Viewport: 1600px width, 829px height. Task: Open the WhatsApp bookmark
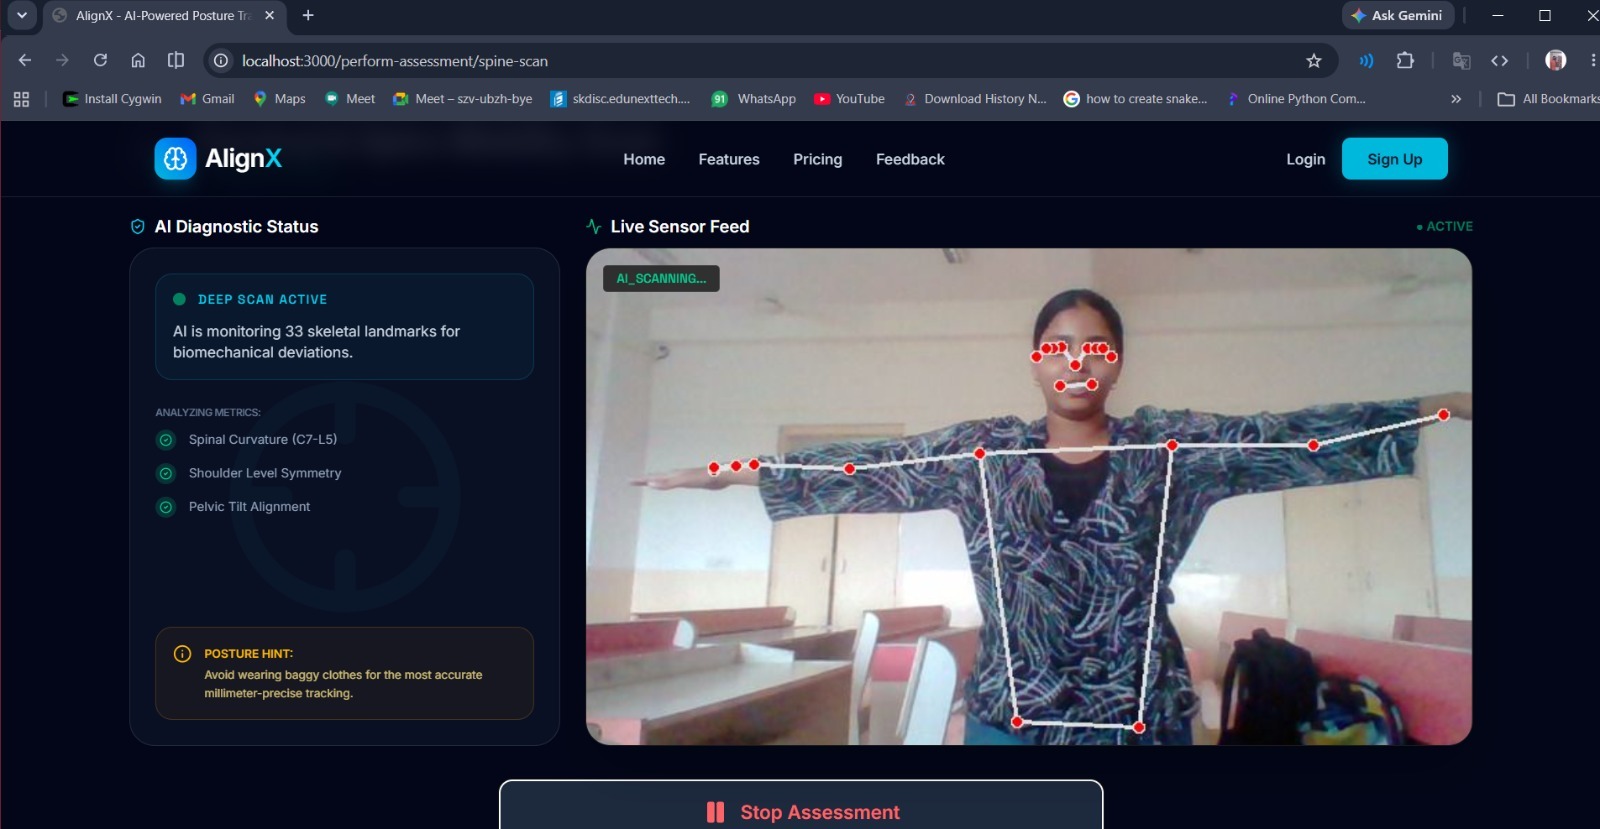click(x=754, y=99)
